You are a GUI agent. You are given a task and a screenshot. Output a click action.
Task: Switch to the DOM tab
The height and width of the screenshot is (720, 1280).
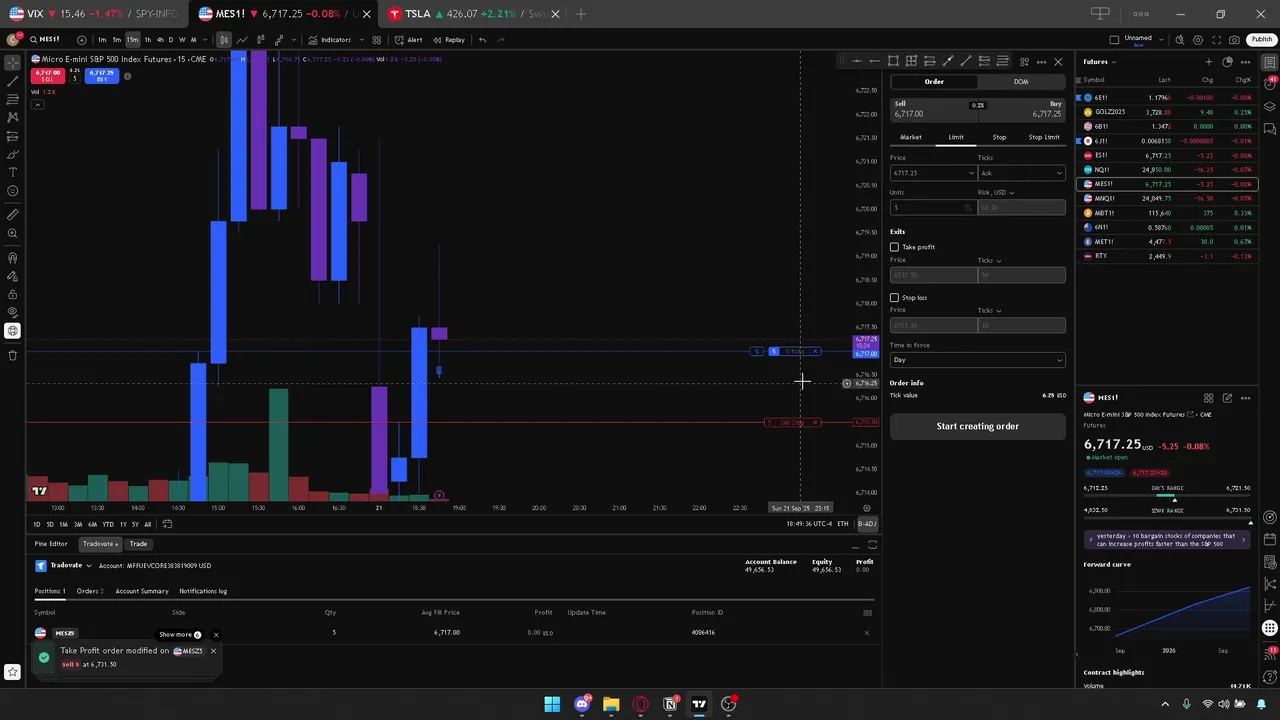[x=1020, y=82]
